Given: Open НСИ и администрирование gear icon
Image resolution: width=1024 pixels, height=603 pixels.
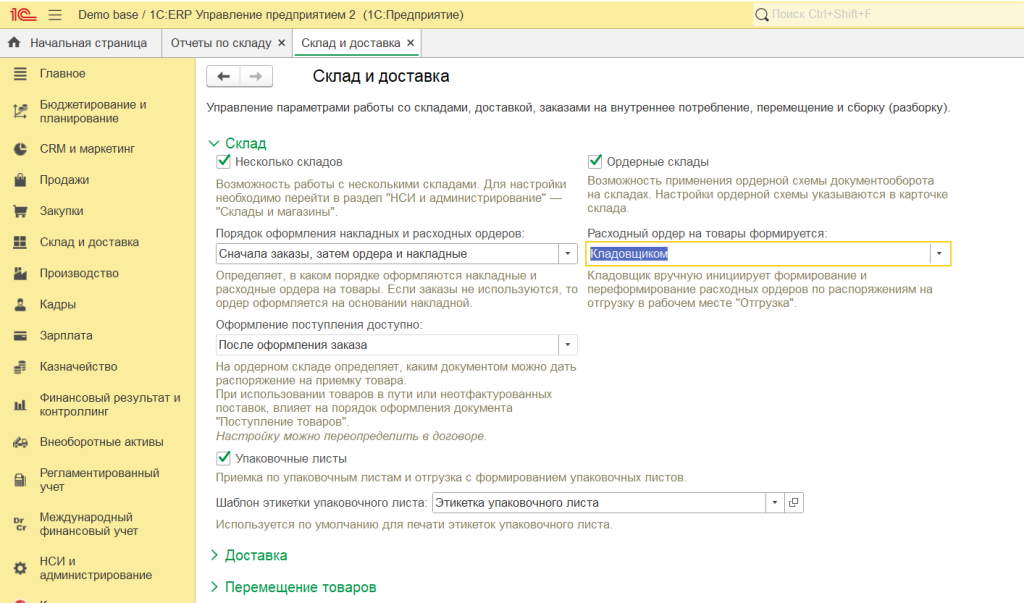Looking at the screenshot, I should click(x=20, y=568).
